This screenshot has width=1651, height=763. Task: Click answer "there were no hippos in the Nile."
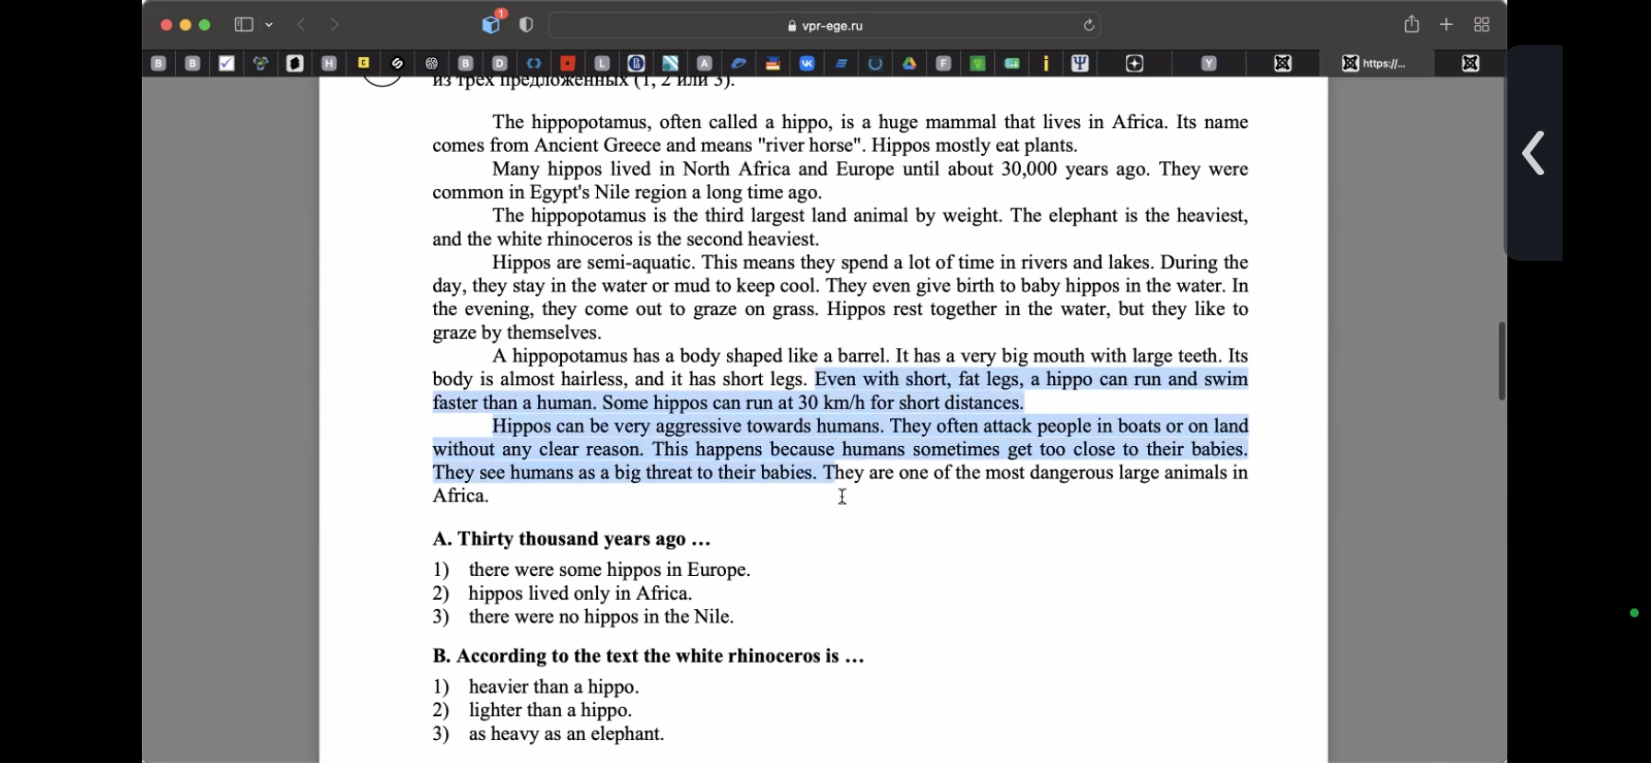[x=601, y=617]
